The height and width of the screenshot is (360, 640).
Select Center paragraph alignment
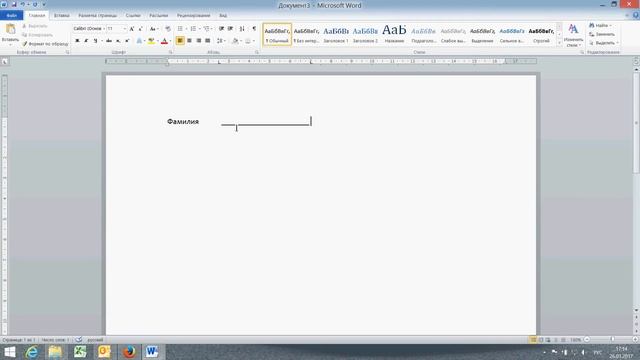[189, 41]
